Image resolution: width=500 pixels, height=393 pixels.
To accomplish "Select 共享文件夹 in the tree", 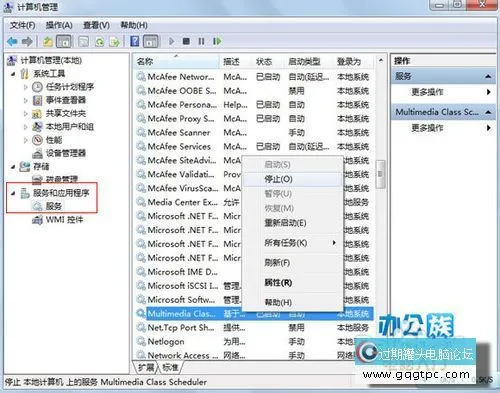I will [66, 113].
